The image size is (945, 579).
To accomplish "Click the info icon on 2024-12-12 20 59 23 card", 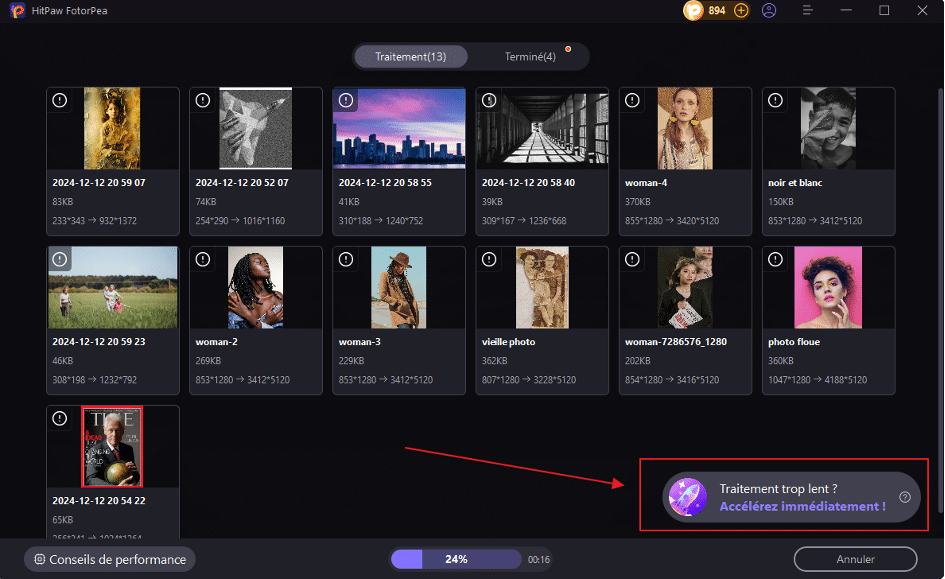I will (x=60, y=259).
